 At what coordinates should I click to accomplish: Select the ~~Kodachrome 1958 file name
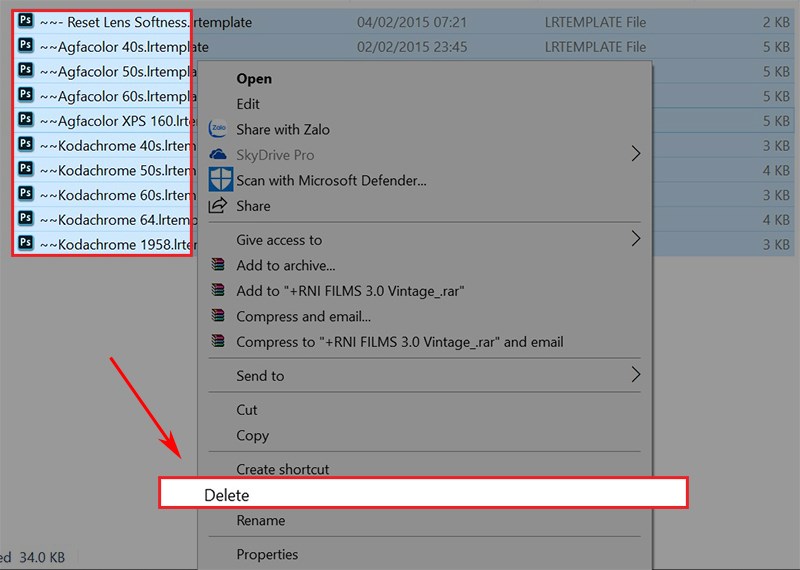point(118,244)
